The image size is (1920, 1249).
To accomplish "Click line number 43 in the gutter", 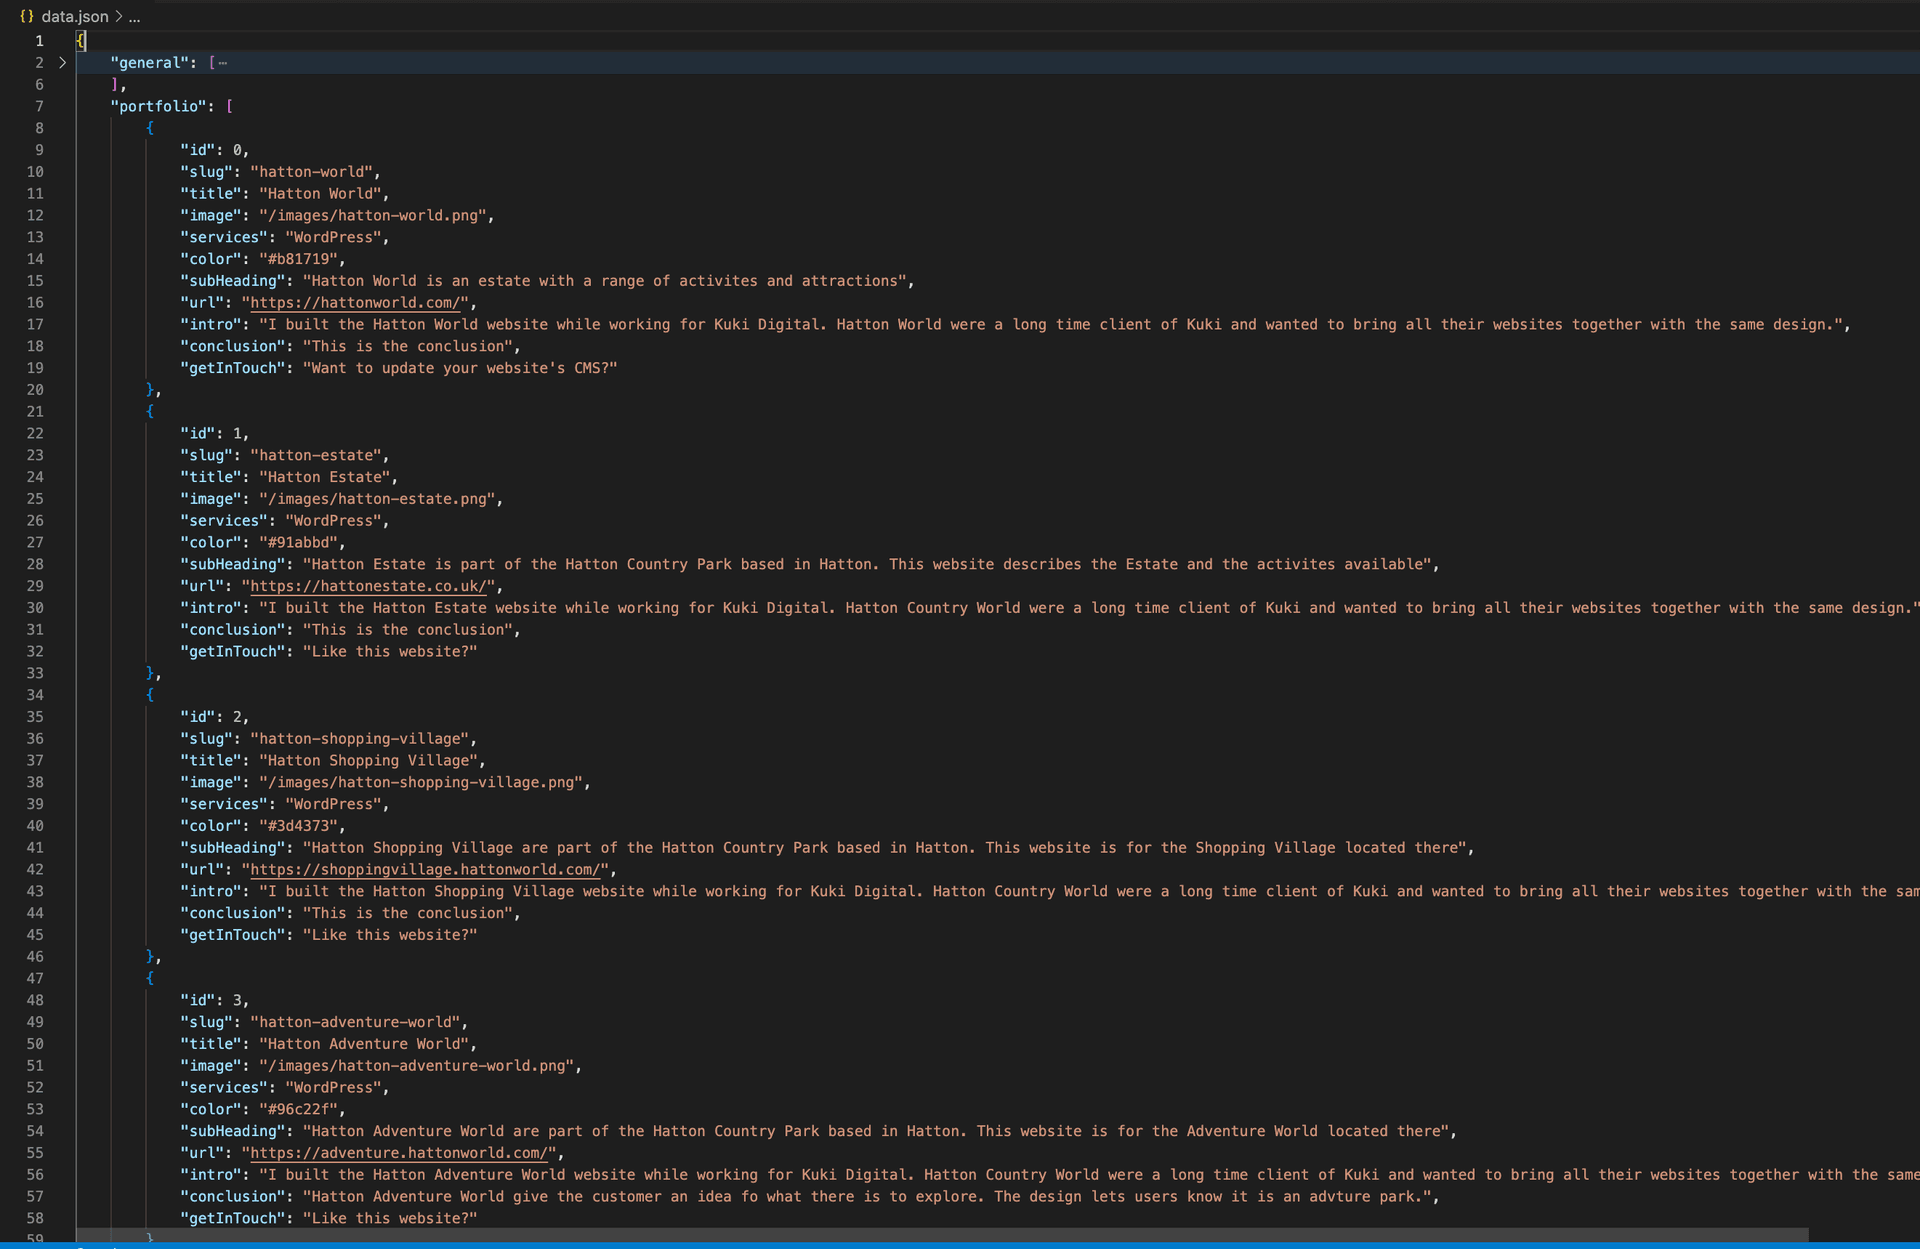I will pos(36,892).
